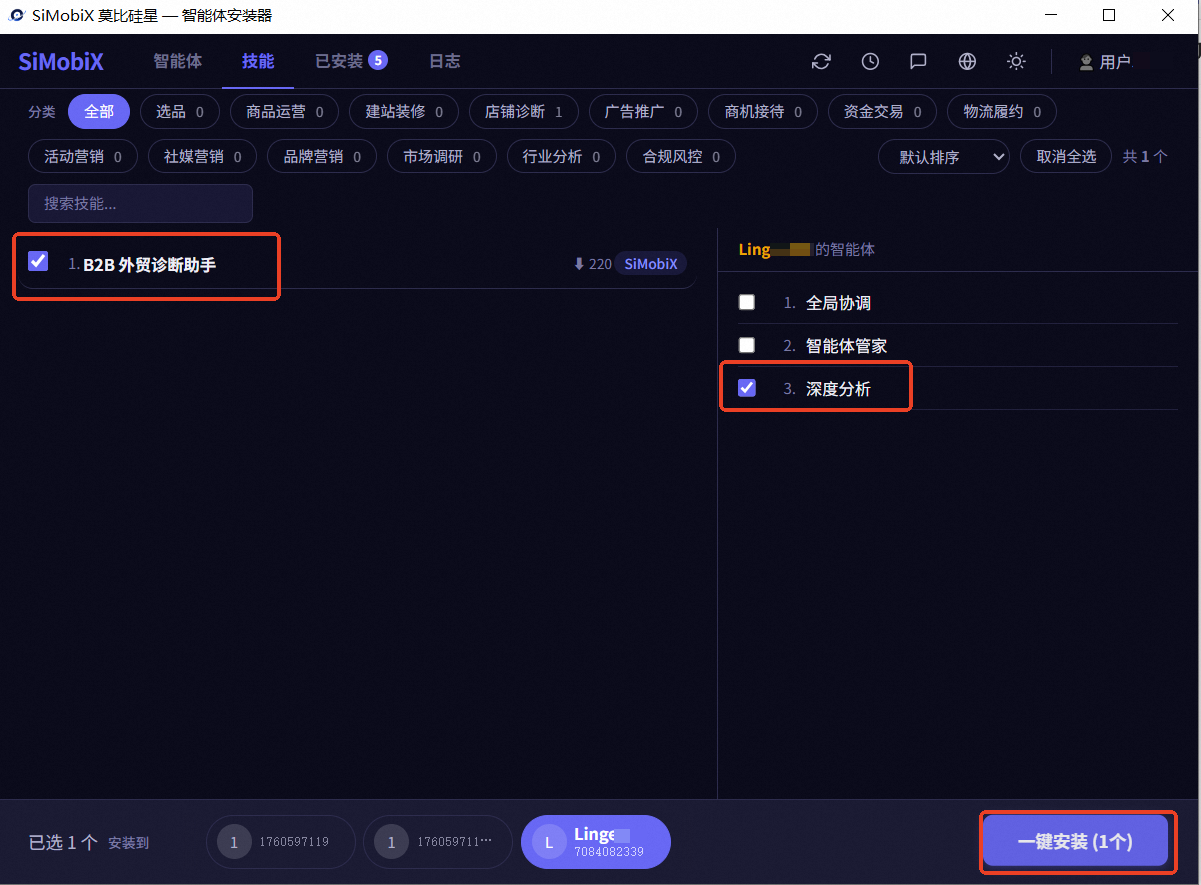The width and height of the screenshot is (1201, 885).
Task: Filter by 合规风控 category
Action: click(681, 157)
